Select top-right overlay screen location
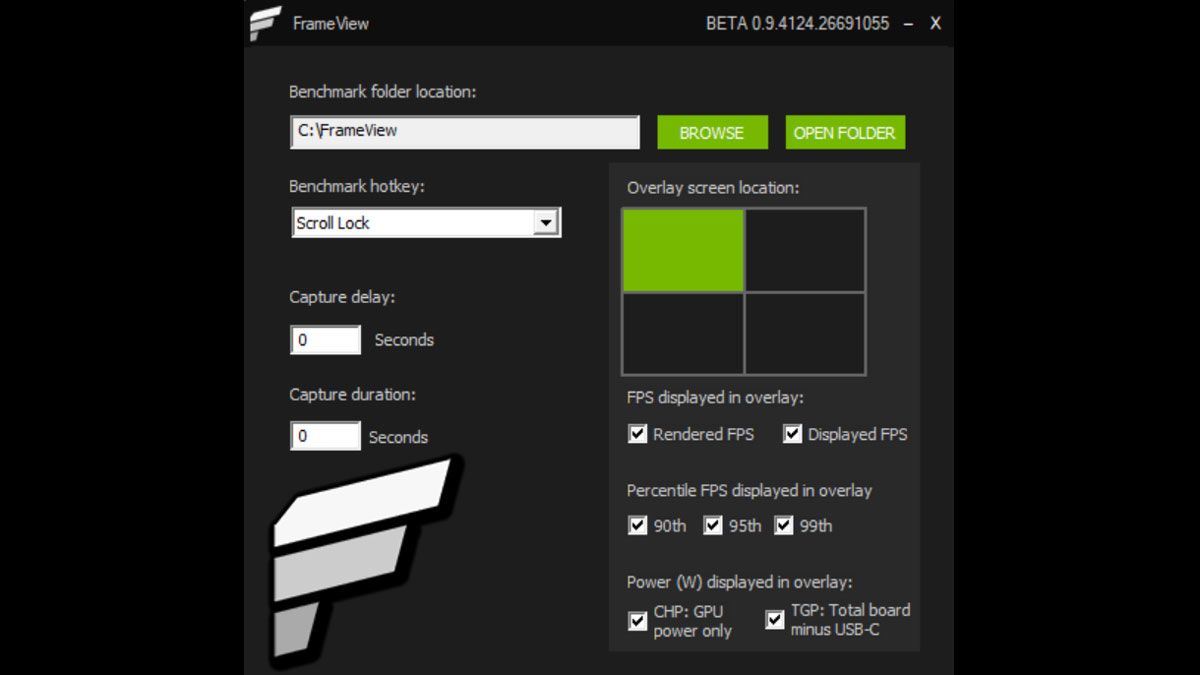Viewport: 1200px width, 675px height. coord(805,250)
